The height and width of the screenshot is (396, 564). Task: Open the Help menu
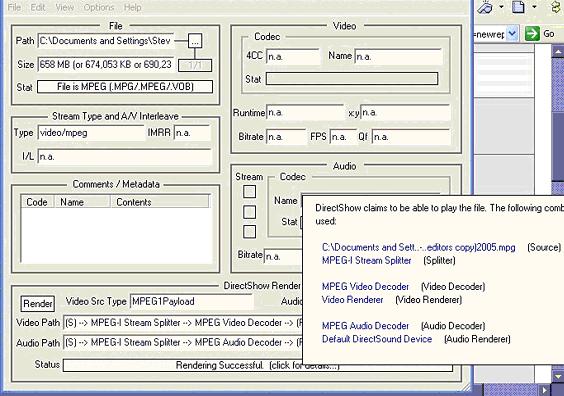132,7
